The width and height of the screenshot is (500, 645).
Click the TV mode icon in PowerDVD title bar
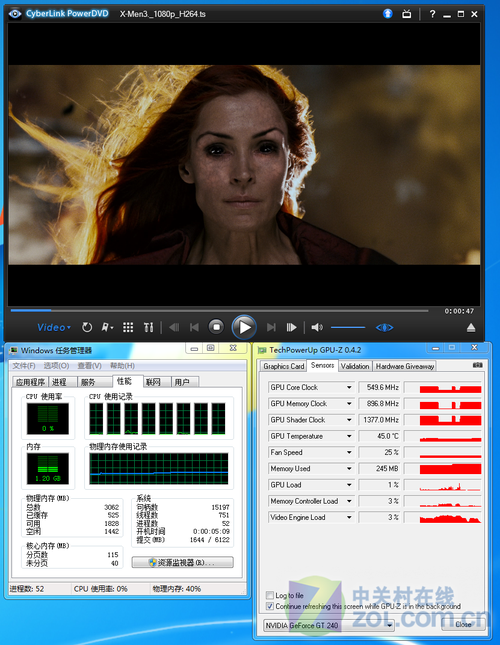[406, 14]
